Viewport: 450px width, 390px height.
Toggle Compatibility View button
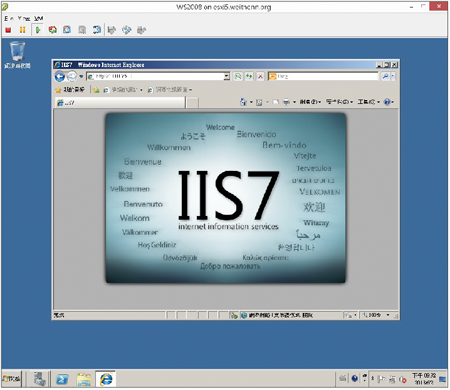pos(238,77)
